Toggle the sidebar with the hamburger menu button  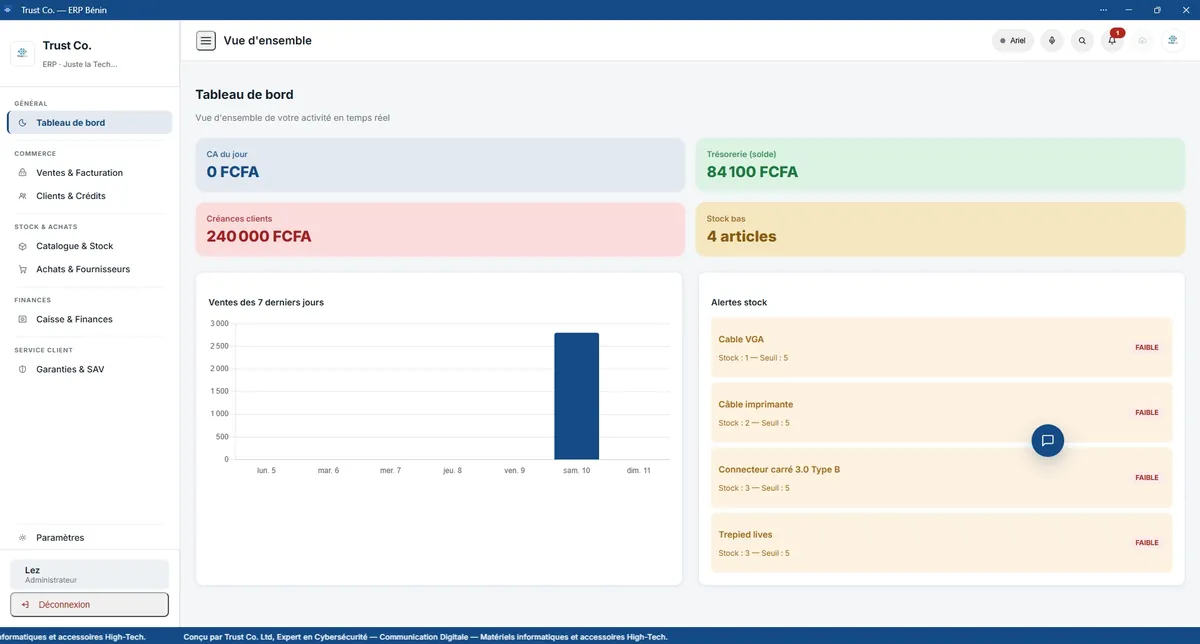pos(206,41)
